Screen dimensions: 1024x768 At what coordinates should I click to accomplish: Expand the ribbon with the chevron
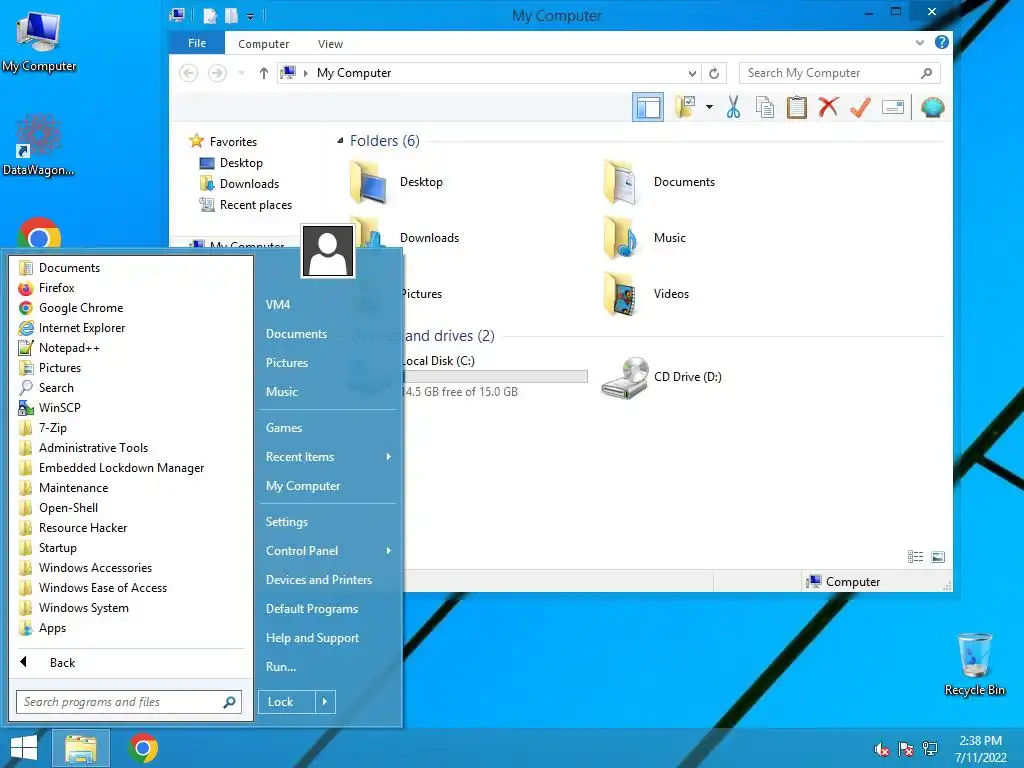(x=920, y=42)
